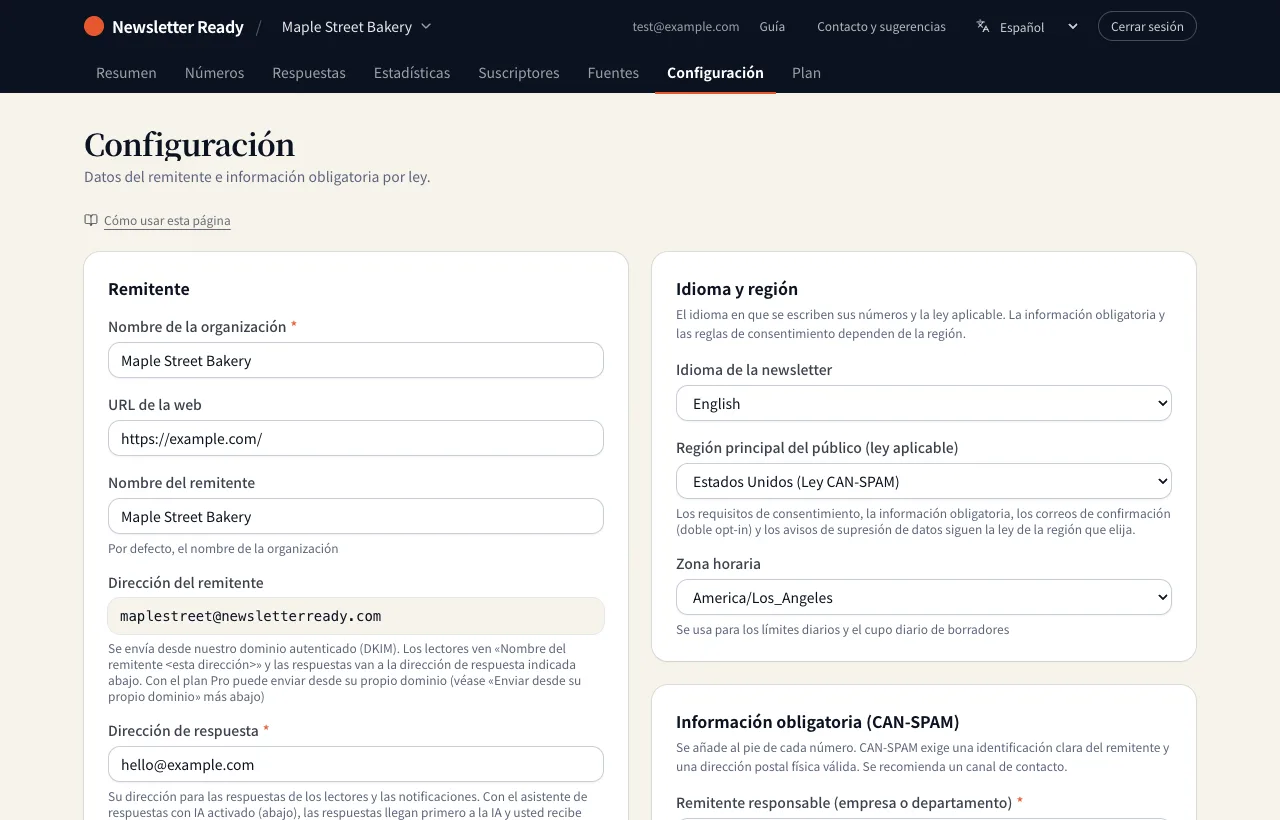1280x820 pixels.
Task: Click the 'Por defecto, el nombre de la organización' hint
Action: click(223, 549)
